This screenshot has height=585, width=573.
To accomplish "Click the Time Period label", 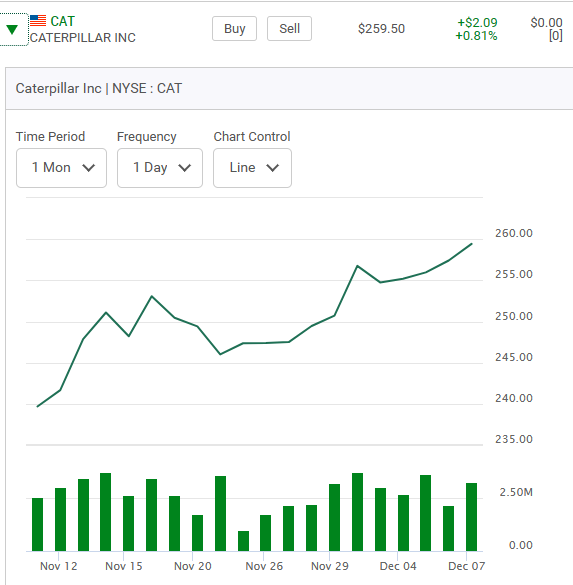I will [x=50, y=137].
